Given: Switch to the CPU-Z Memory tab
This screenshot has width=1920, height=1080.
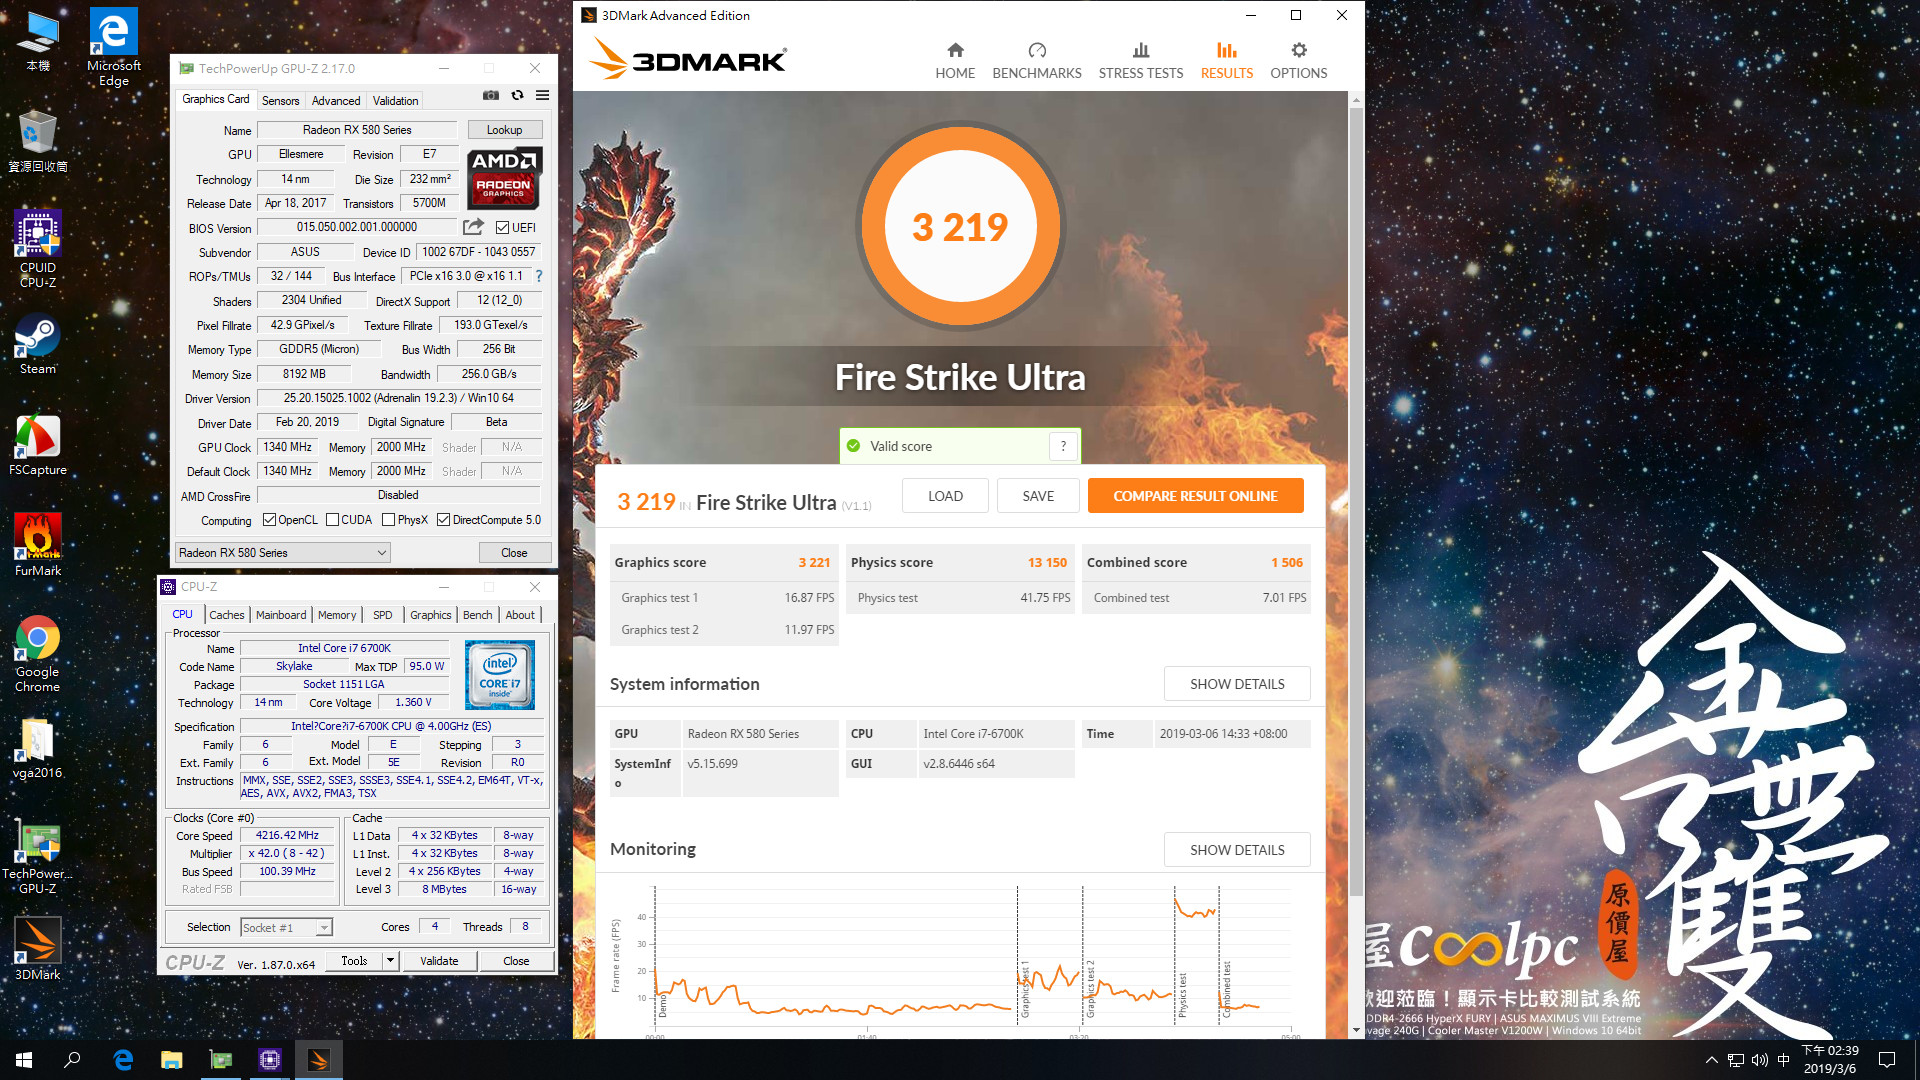Looking at the screenshot, I should [337, 615].
